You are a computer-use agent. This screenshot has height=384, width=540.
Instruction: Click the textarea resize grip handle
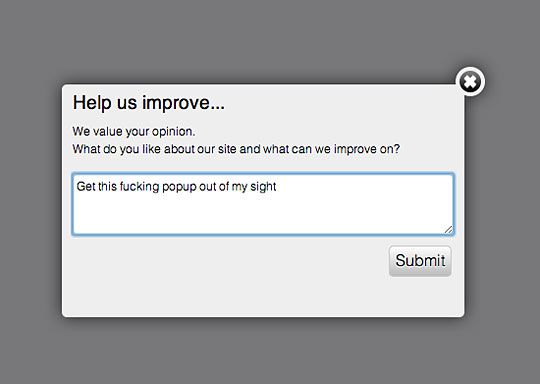click(x=448, y=230)
